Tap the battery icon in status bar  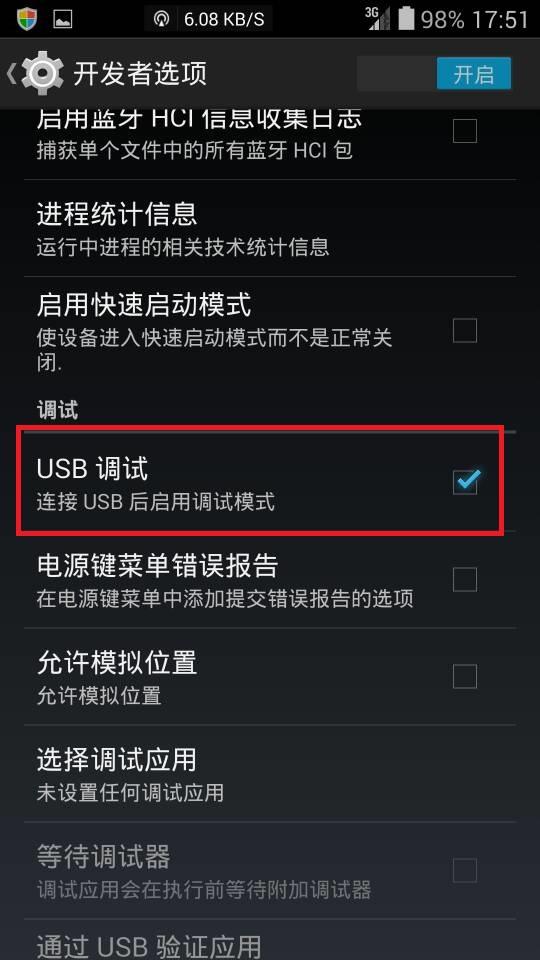point(406,18)
